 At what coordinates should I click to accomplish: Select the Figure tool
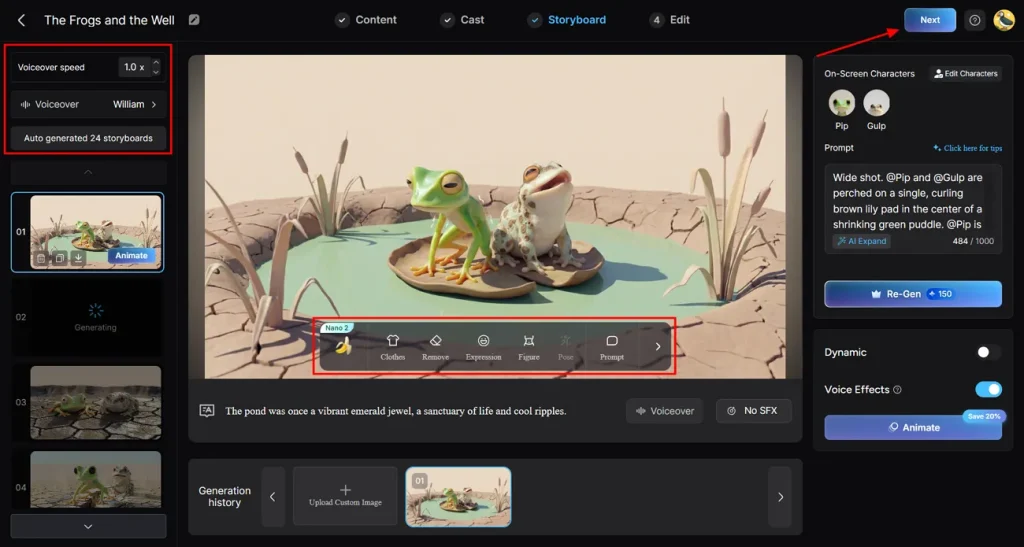pyautogui.click(x=529, y=346)
